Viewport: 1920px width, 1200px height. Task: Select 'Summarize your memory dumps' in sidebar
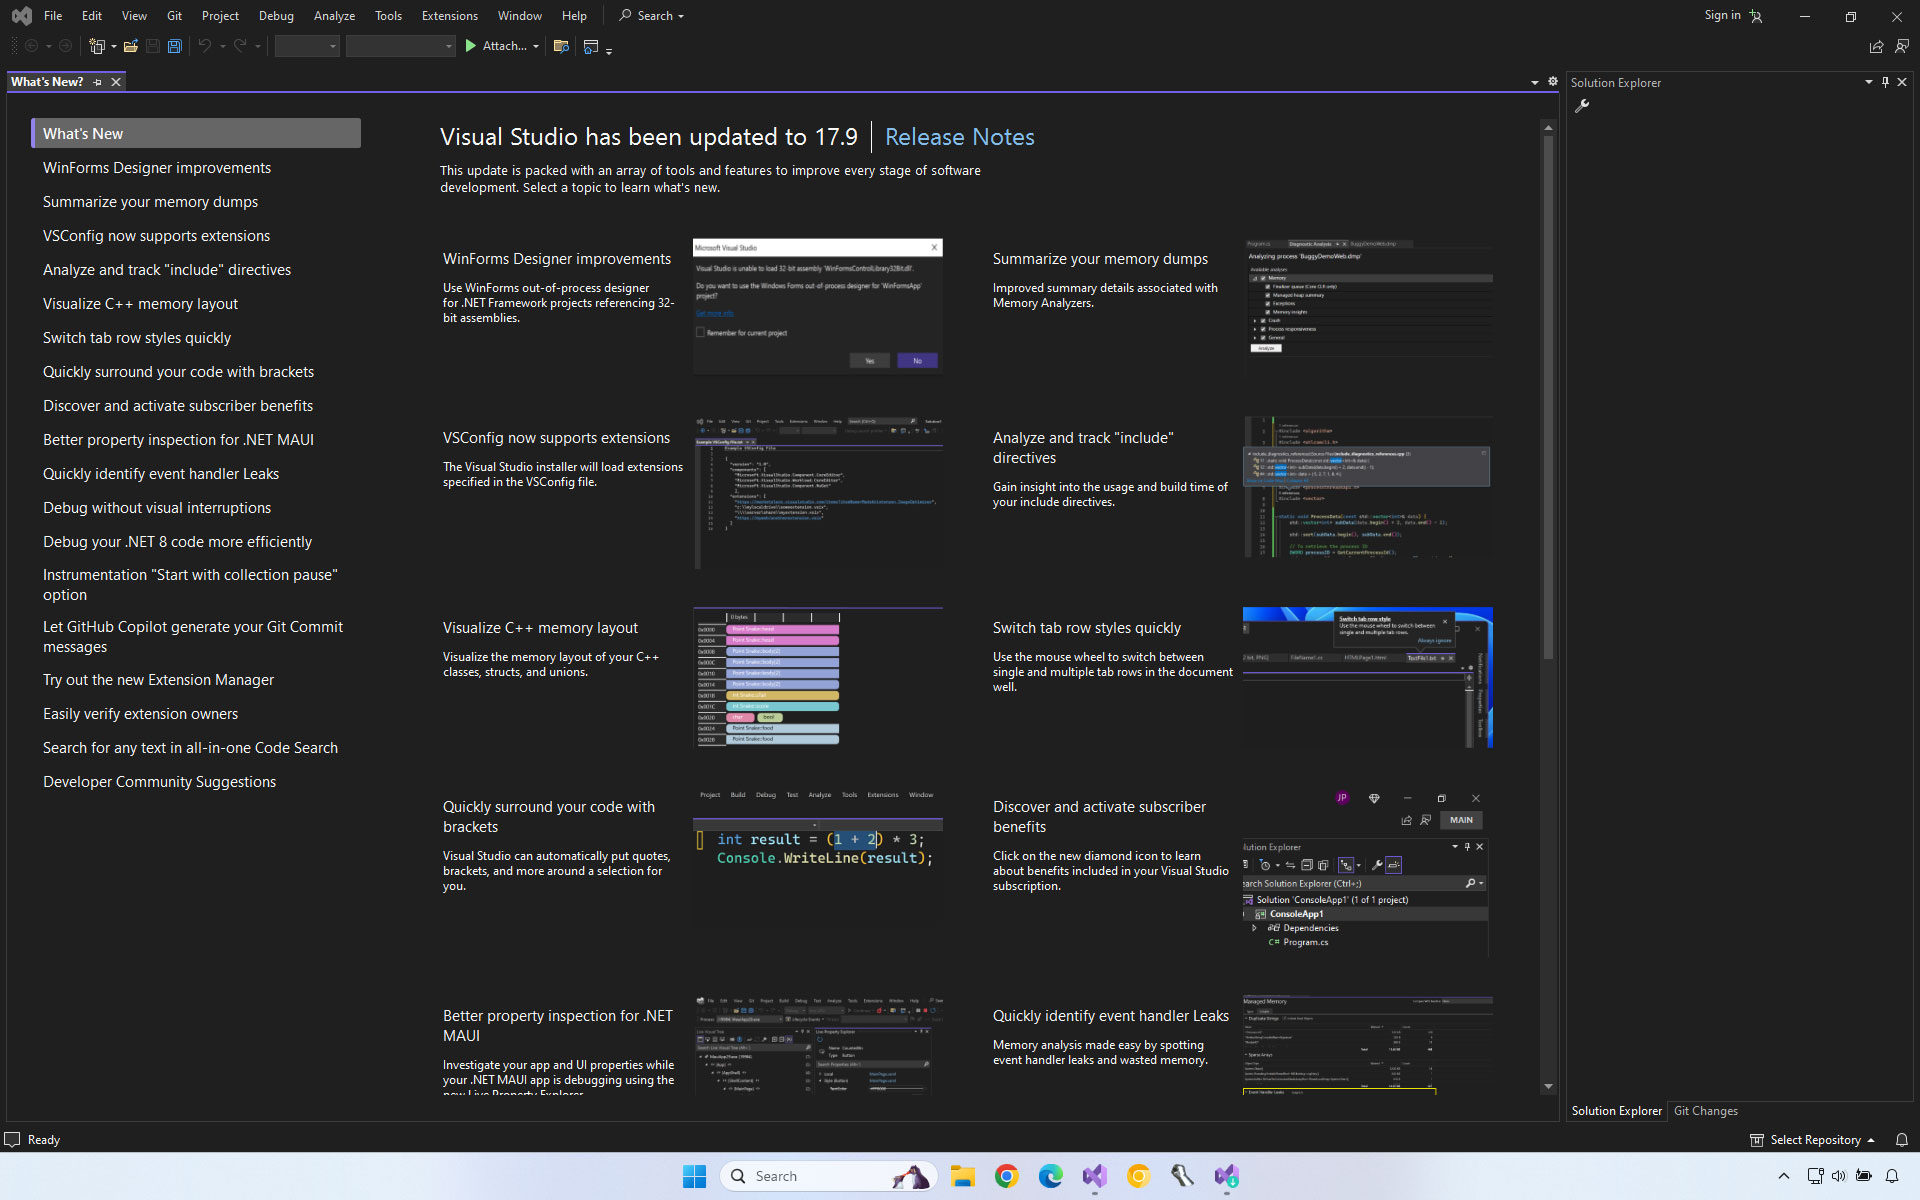pos(150,202)
